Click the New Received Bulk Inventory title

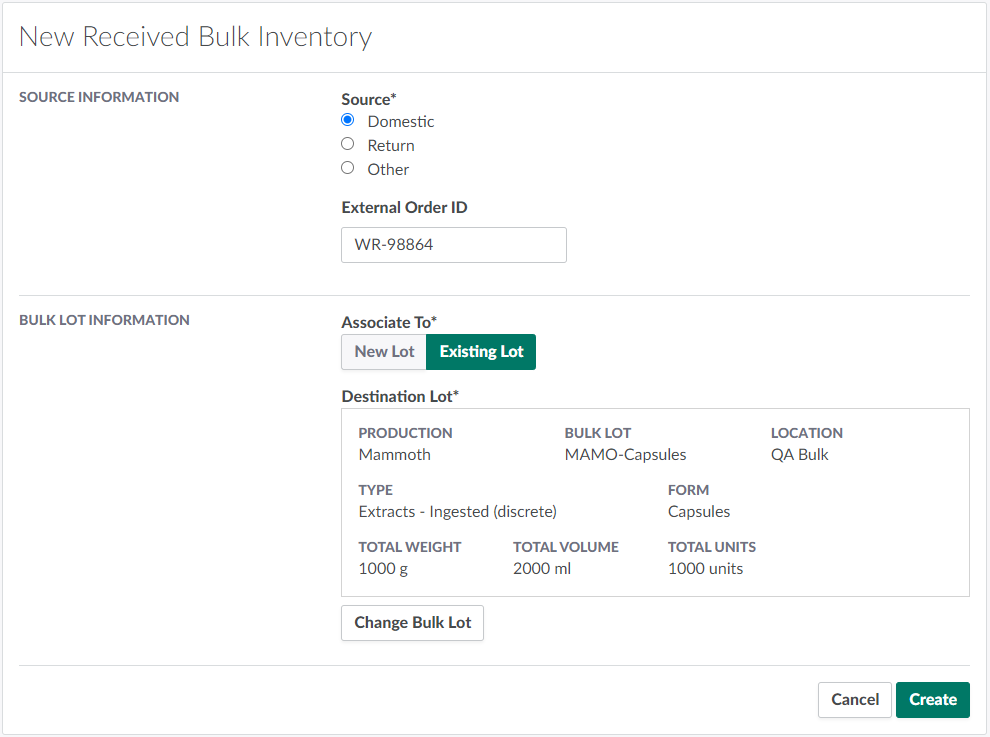[195, 37]
